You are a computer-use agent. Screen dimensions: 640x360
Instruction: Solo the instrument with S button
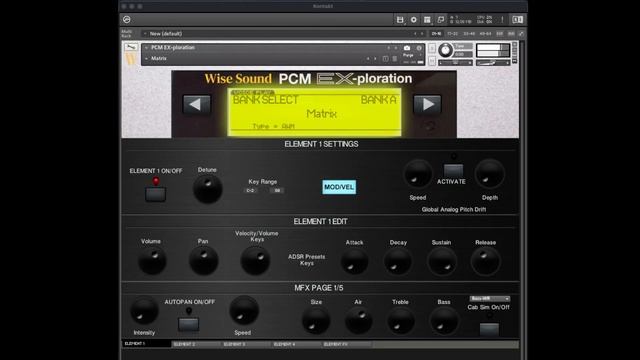432,48
